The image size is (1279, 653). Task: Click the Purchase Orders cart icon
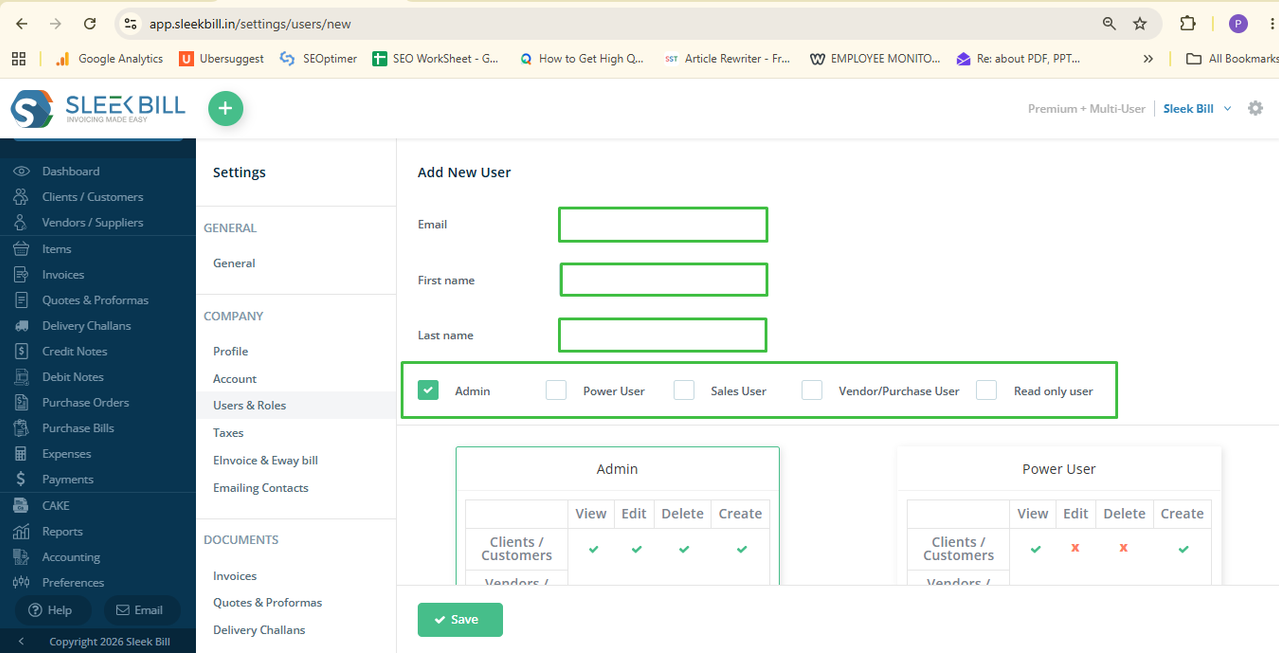(x=21, y=402)
